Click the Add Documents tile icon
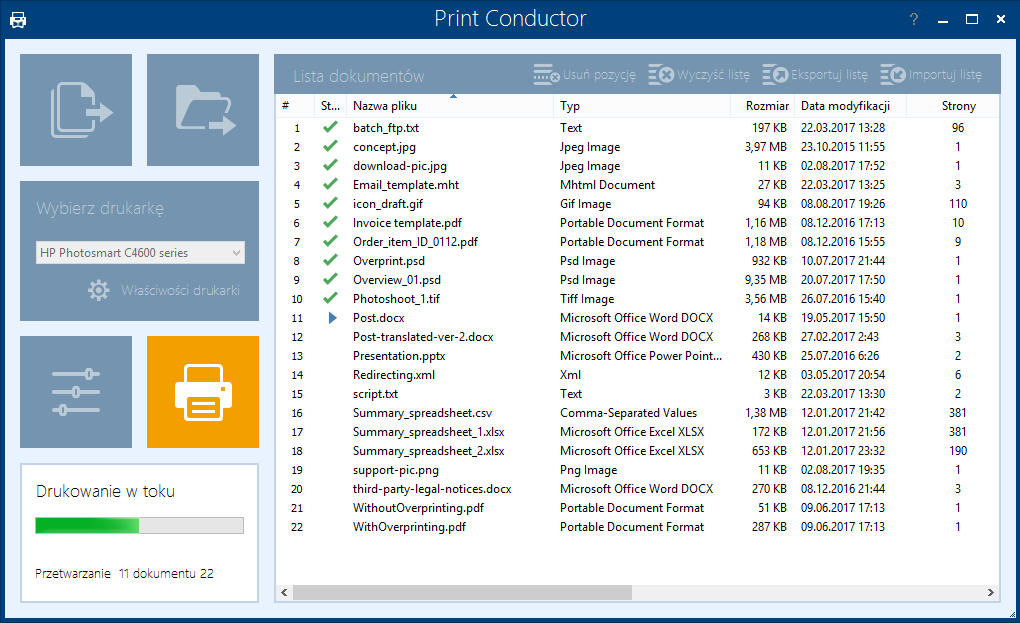The width and height of the screenshot is (1020, 623). pos(76,110)
